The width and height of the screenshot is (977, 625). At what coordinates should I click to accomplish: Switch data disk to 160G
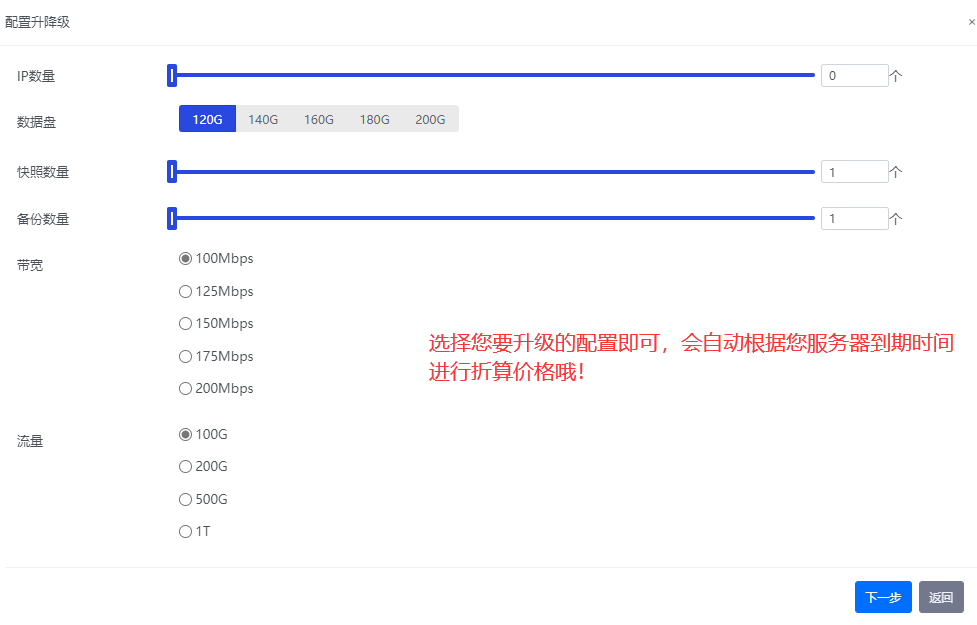[319, 119]
